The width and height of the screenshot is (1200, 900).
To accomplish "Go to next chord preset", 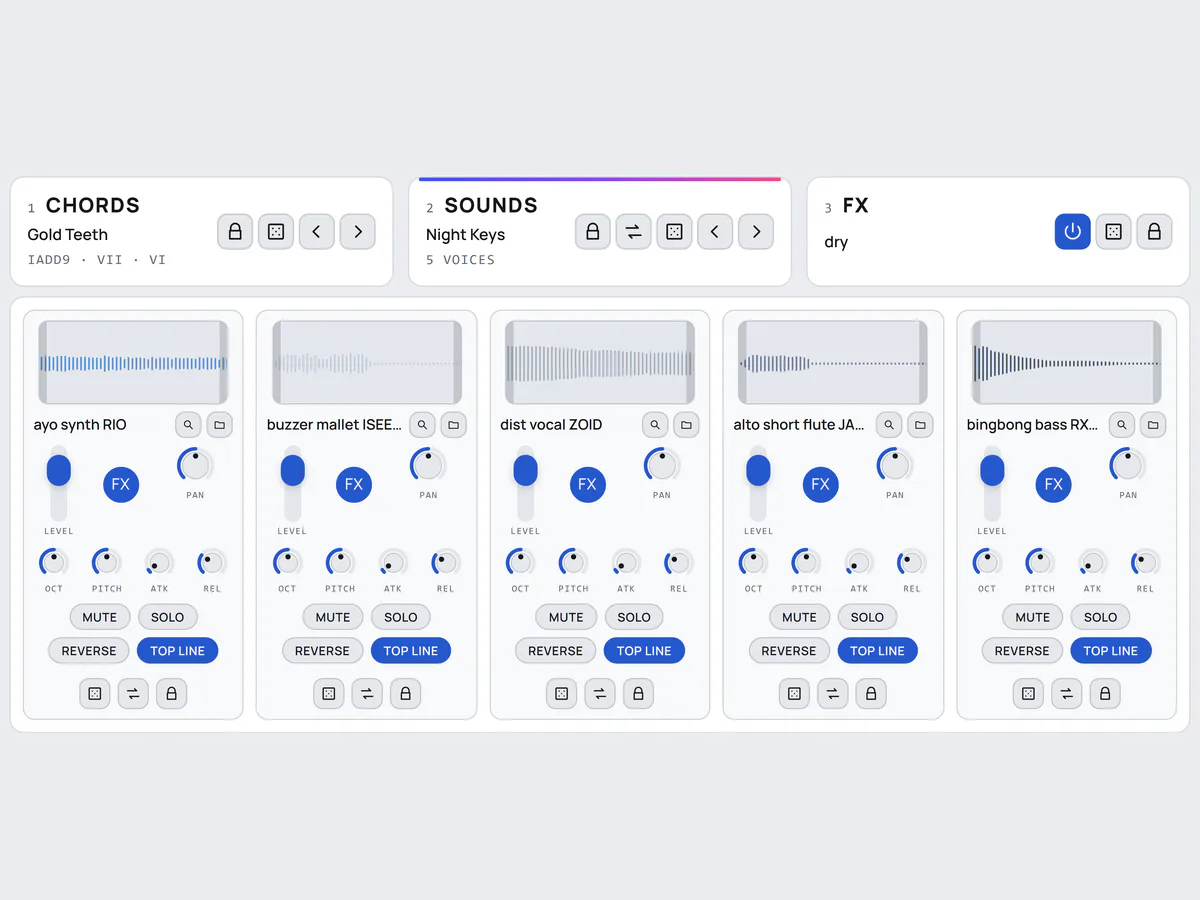I will click(x=358, y=232).
